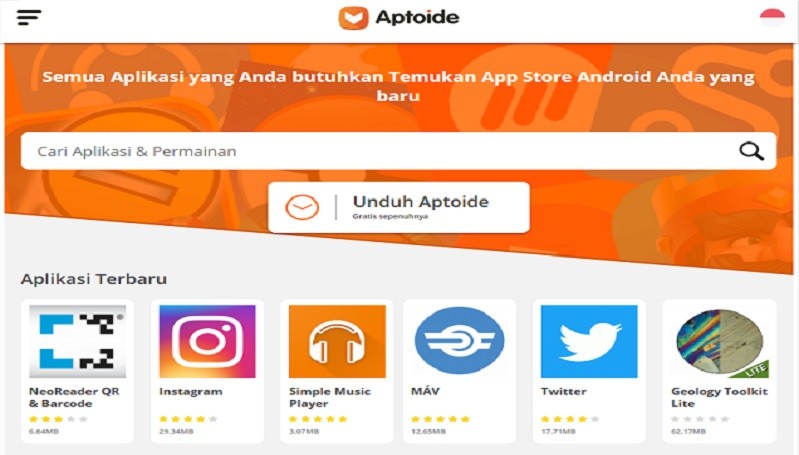Image resolution: width=799 pixels, height=455 pixels.
Task: Click the Simple Music Player title
Action: coord(330,397)
